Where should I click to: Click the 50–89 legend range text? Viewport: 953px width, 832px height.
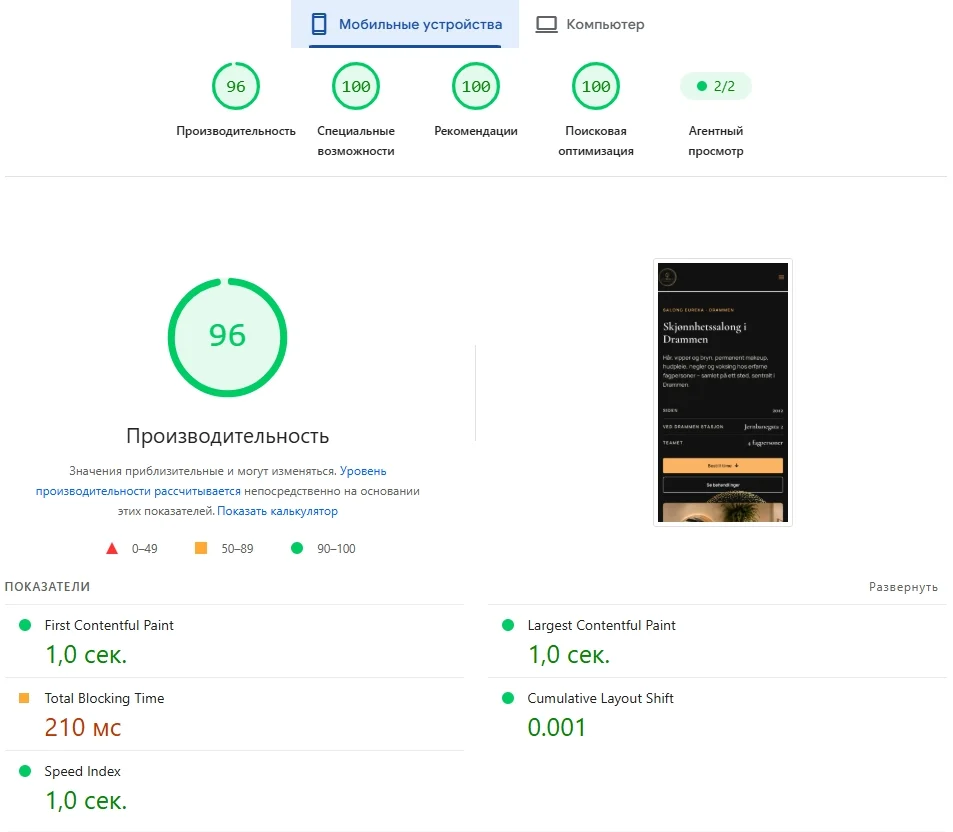coord(237,549)
